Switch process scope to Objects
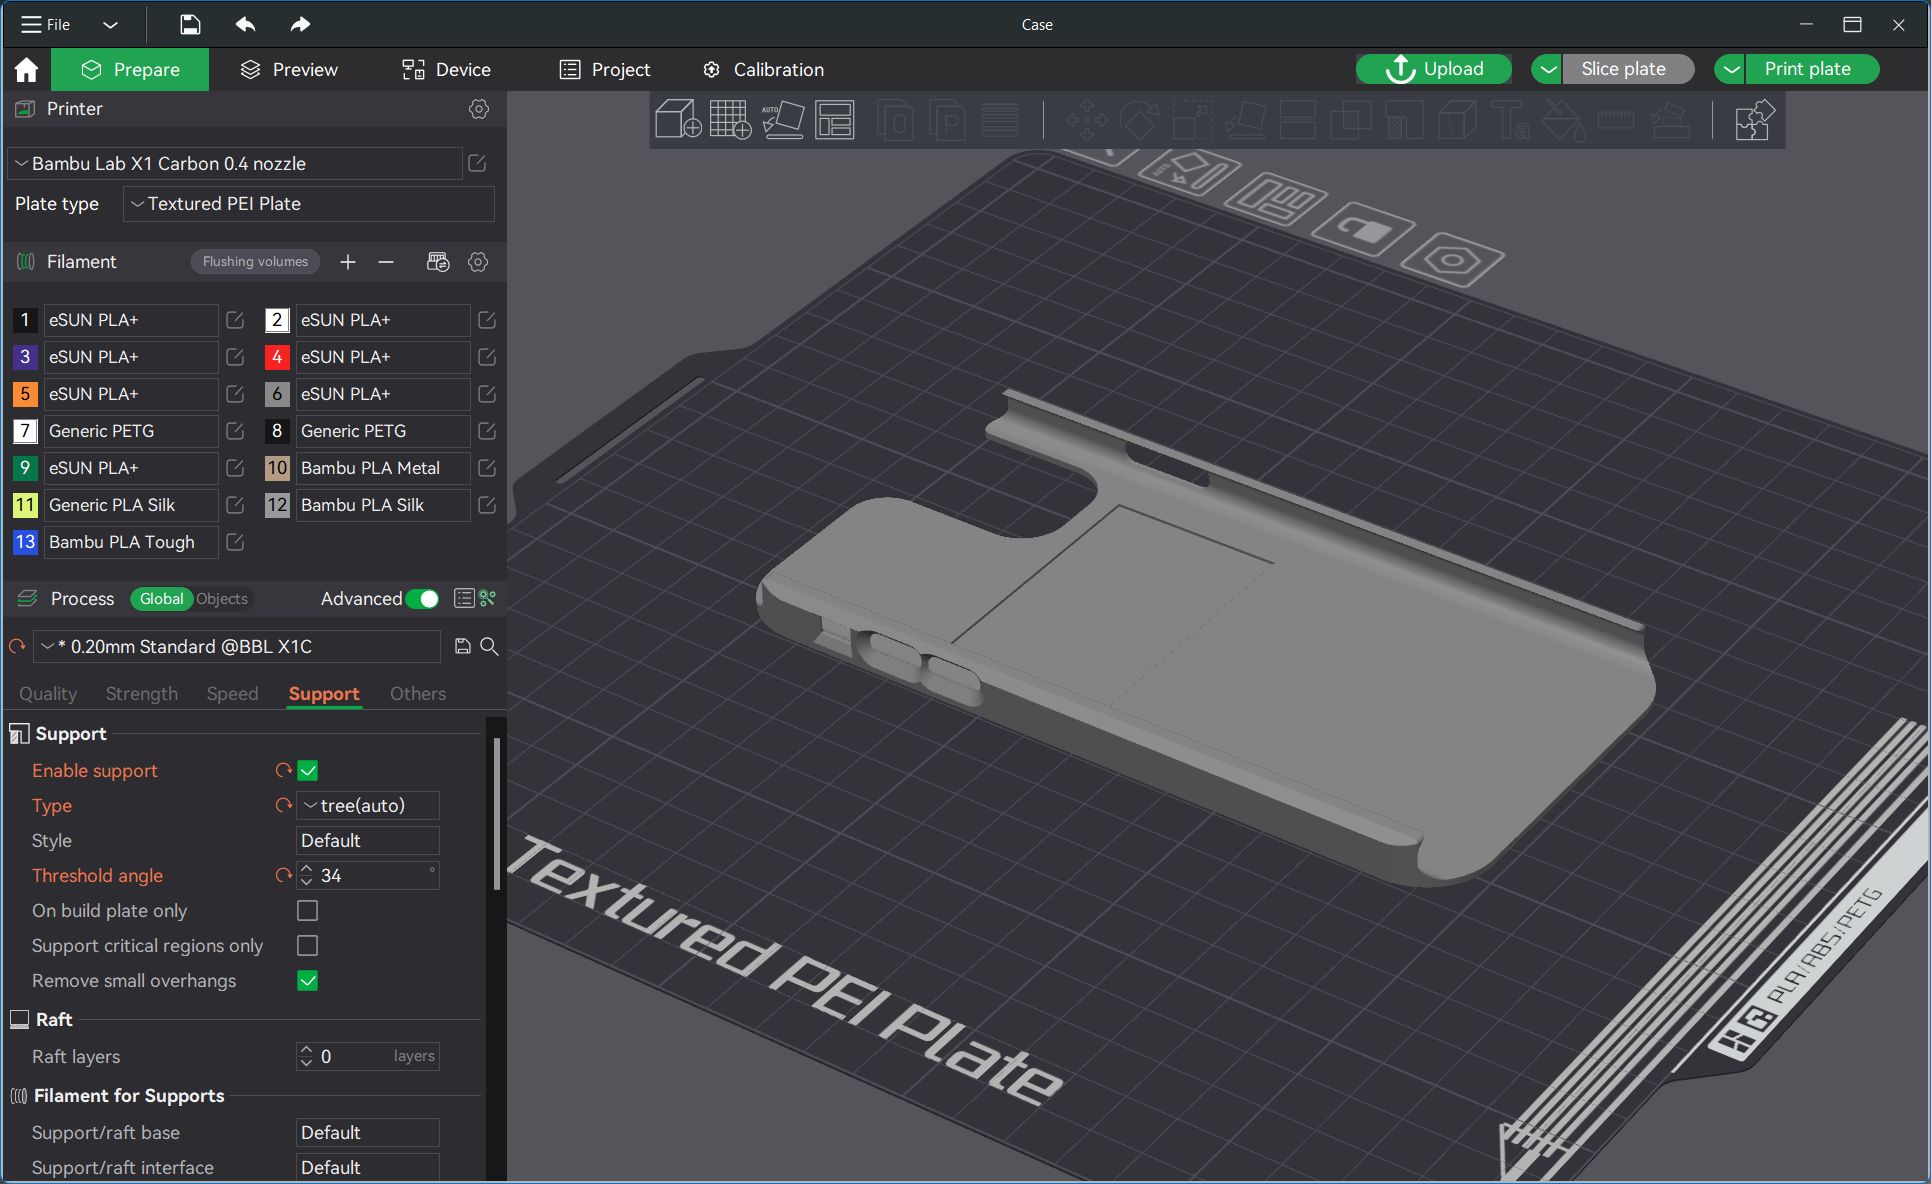Image resolution: width=1931 pixels, height=1184 pixels. tap(221, 598)
